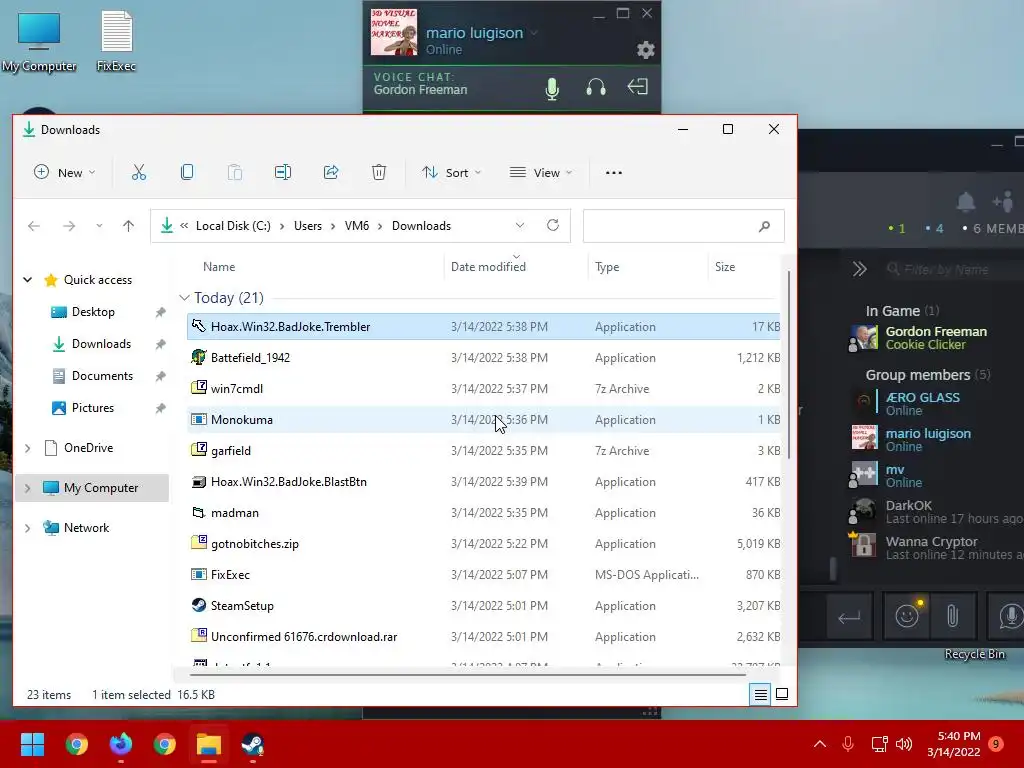The width and height of the screenshot is (1024, 768).
Task: Open the Windows Start menu
Action: [x=32, y=744]
